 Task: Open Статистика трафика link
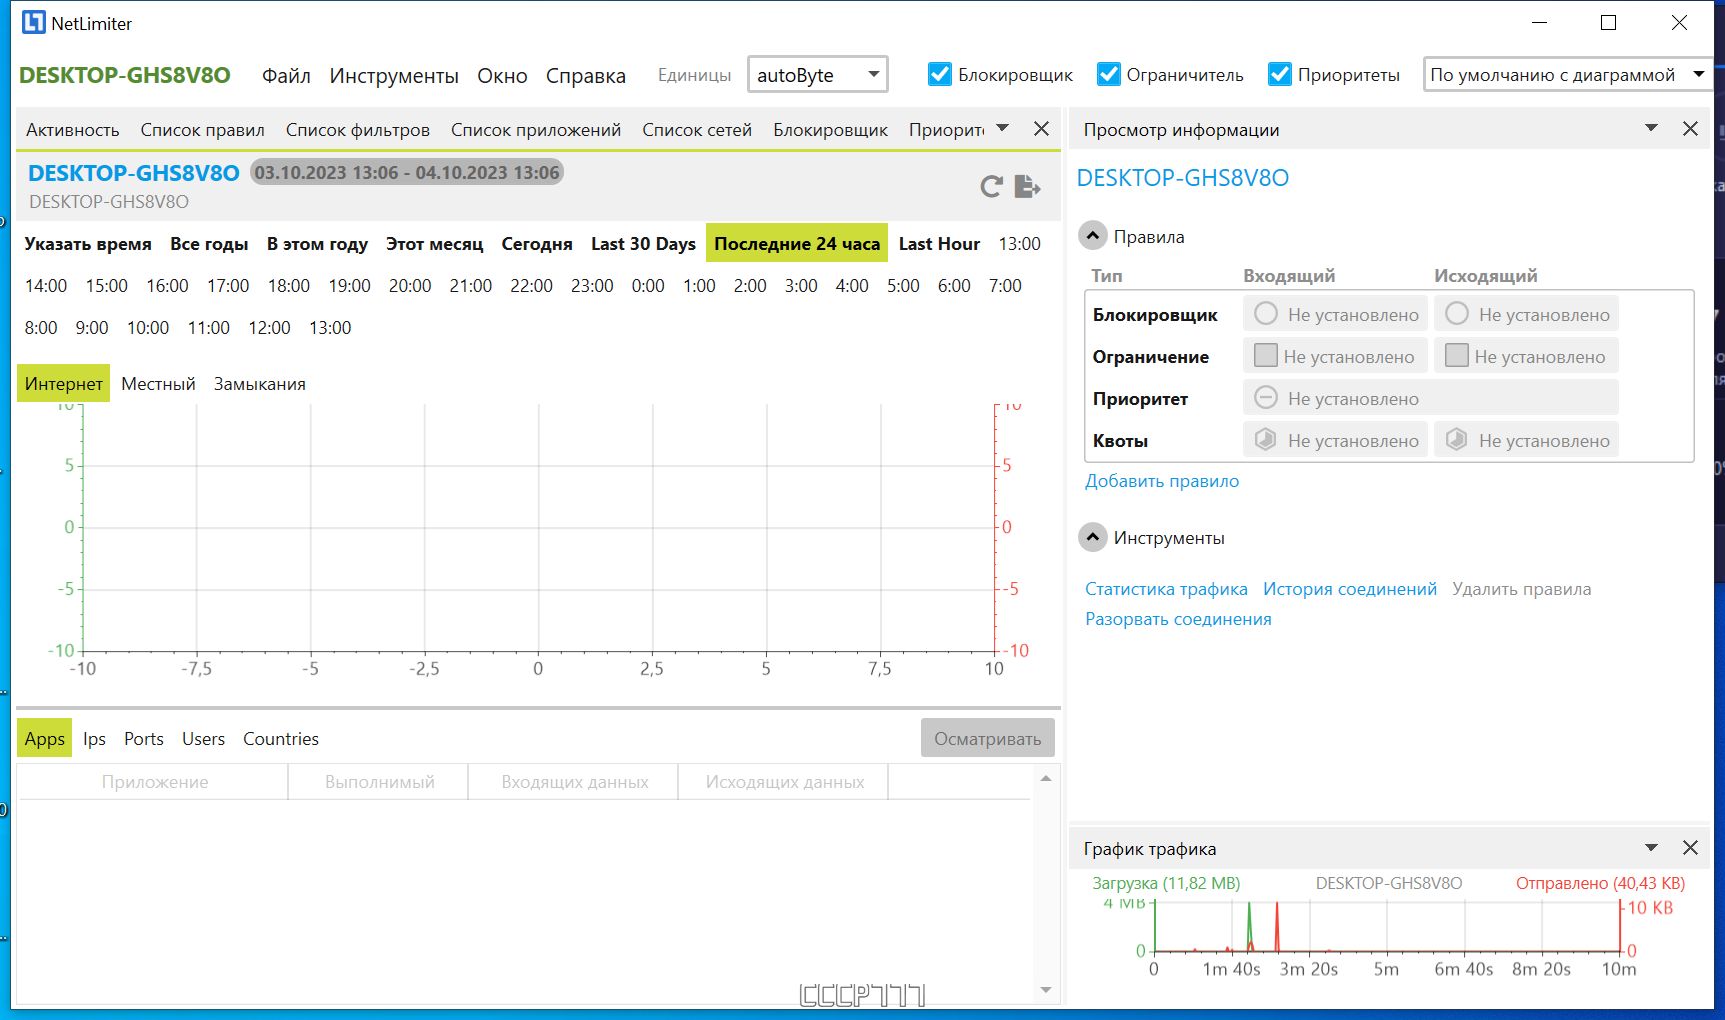1166,589
